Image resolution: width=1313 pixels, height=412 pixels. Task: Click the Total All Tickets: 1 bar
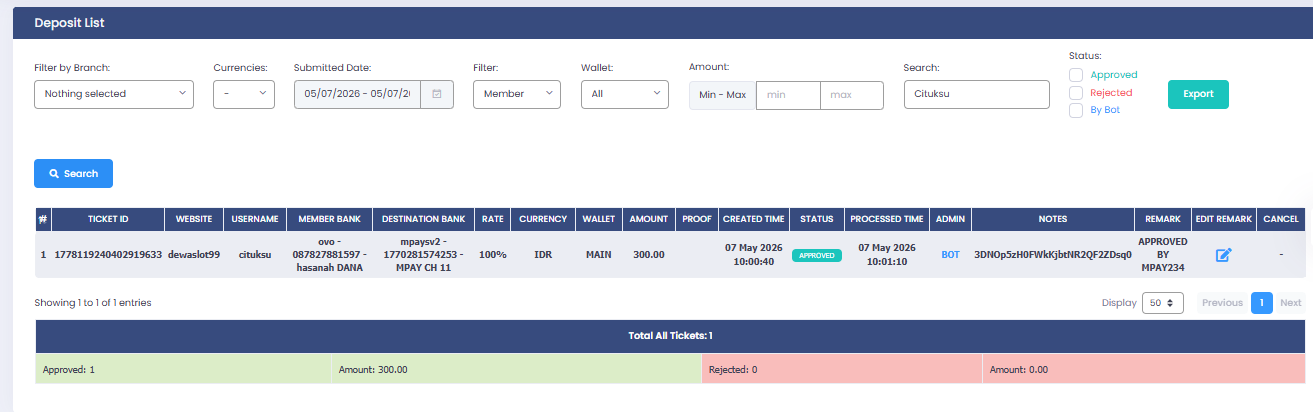click(x=670, y=336)
